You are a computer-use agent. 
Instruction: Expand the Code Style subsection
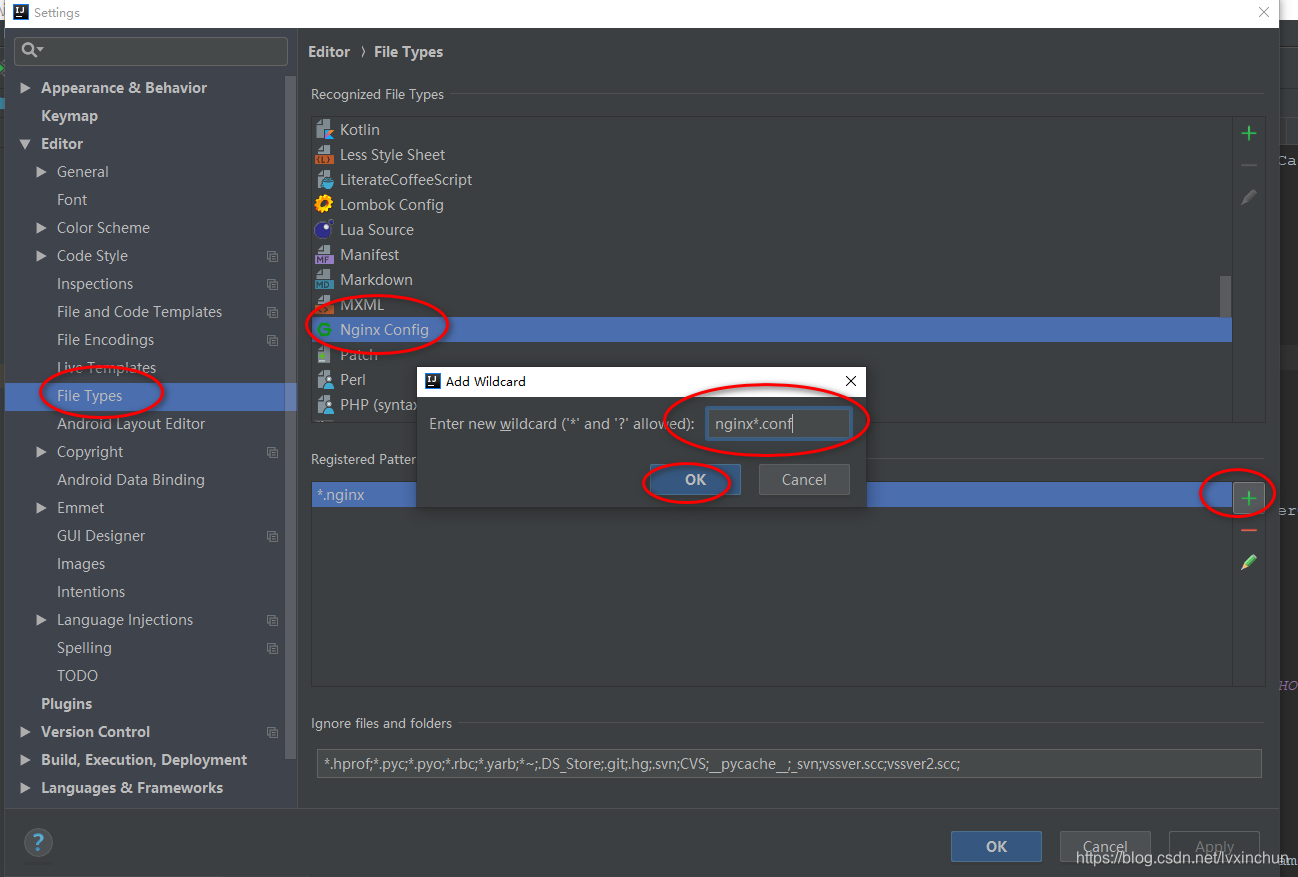(x=41, y=256)
